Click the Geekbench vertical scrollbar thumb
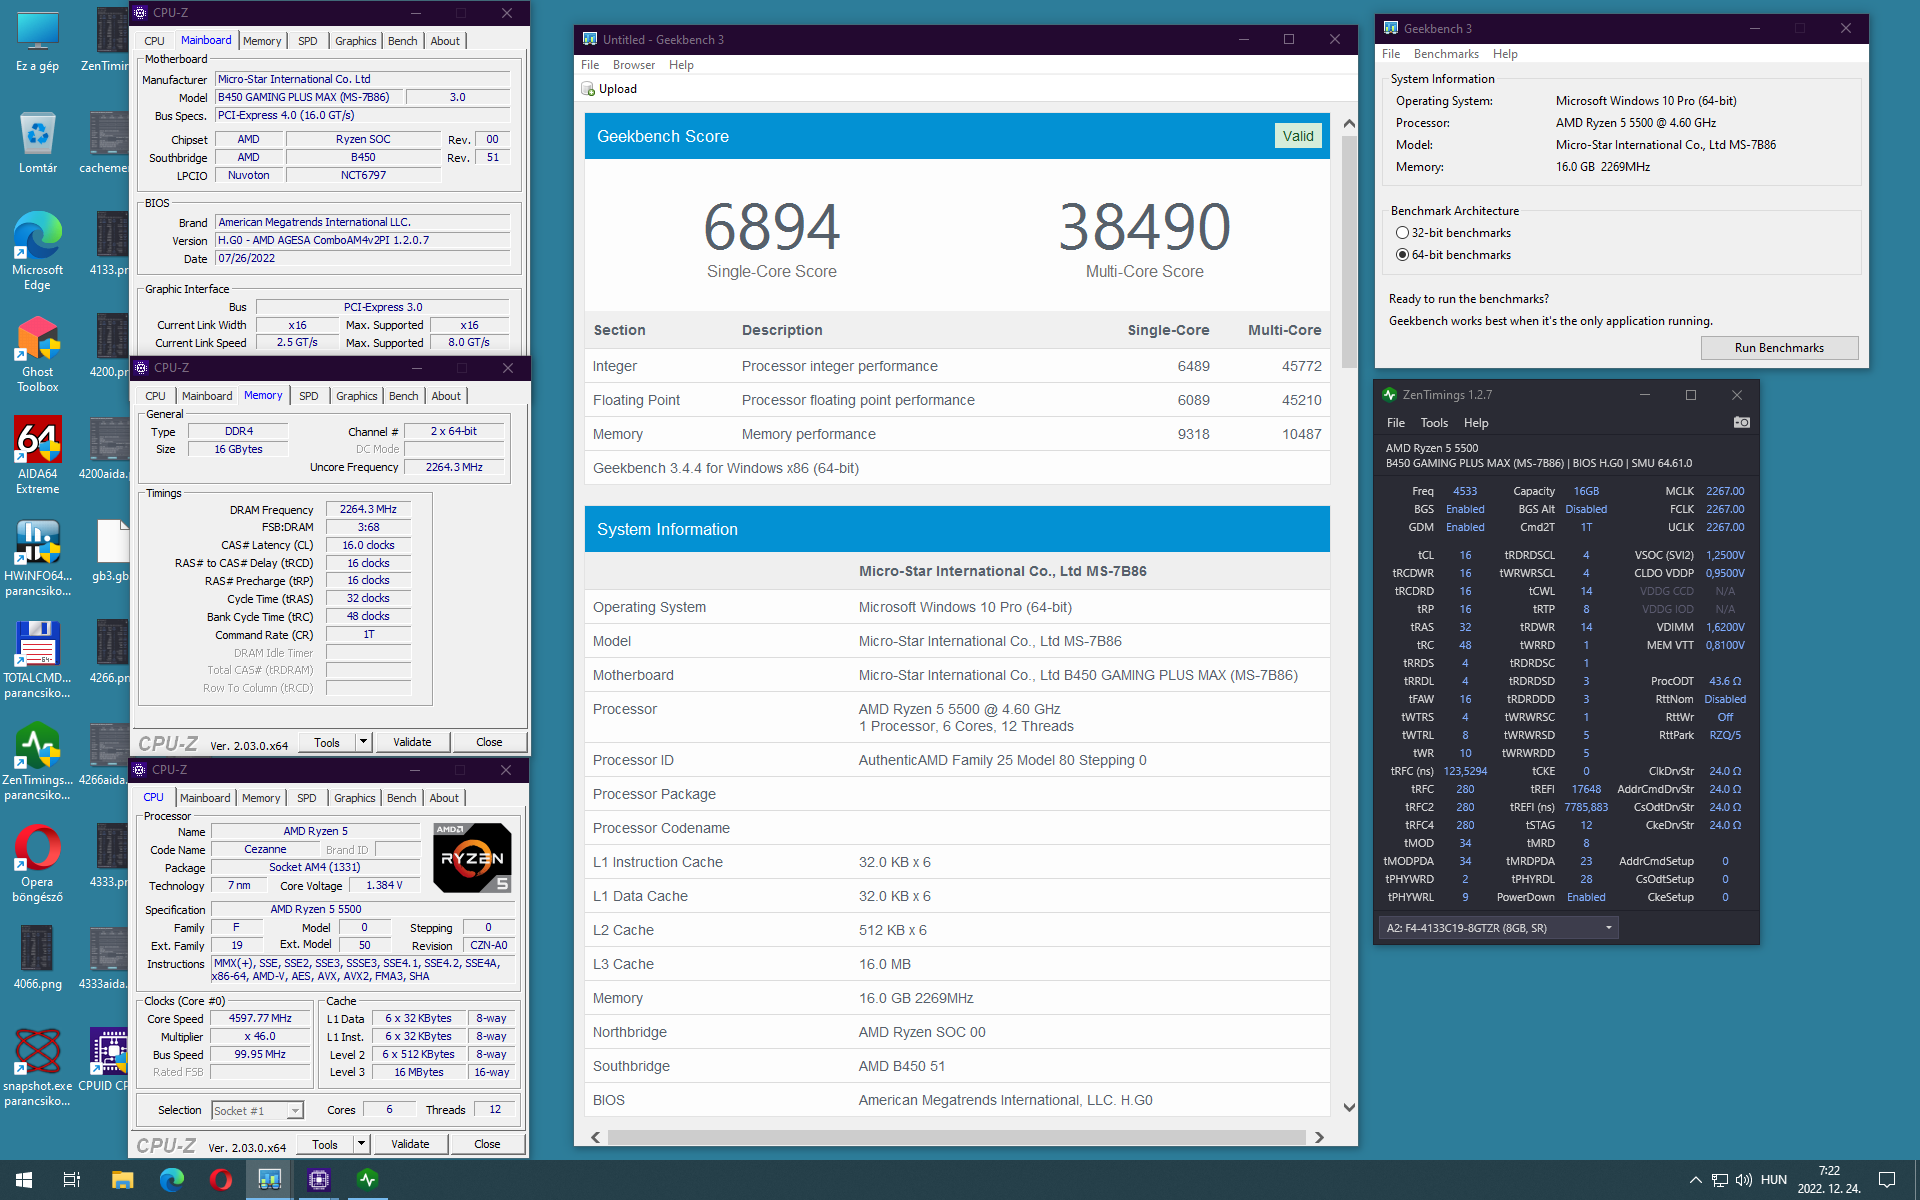The height and width of the screenshot is (1200, 1920). 1349,250
